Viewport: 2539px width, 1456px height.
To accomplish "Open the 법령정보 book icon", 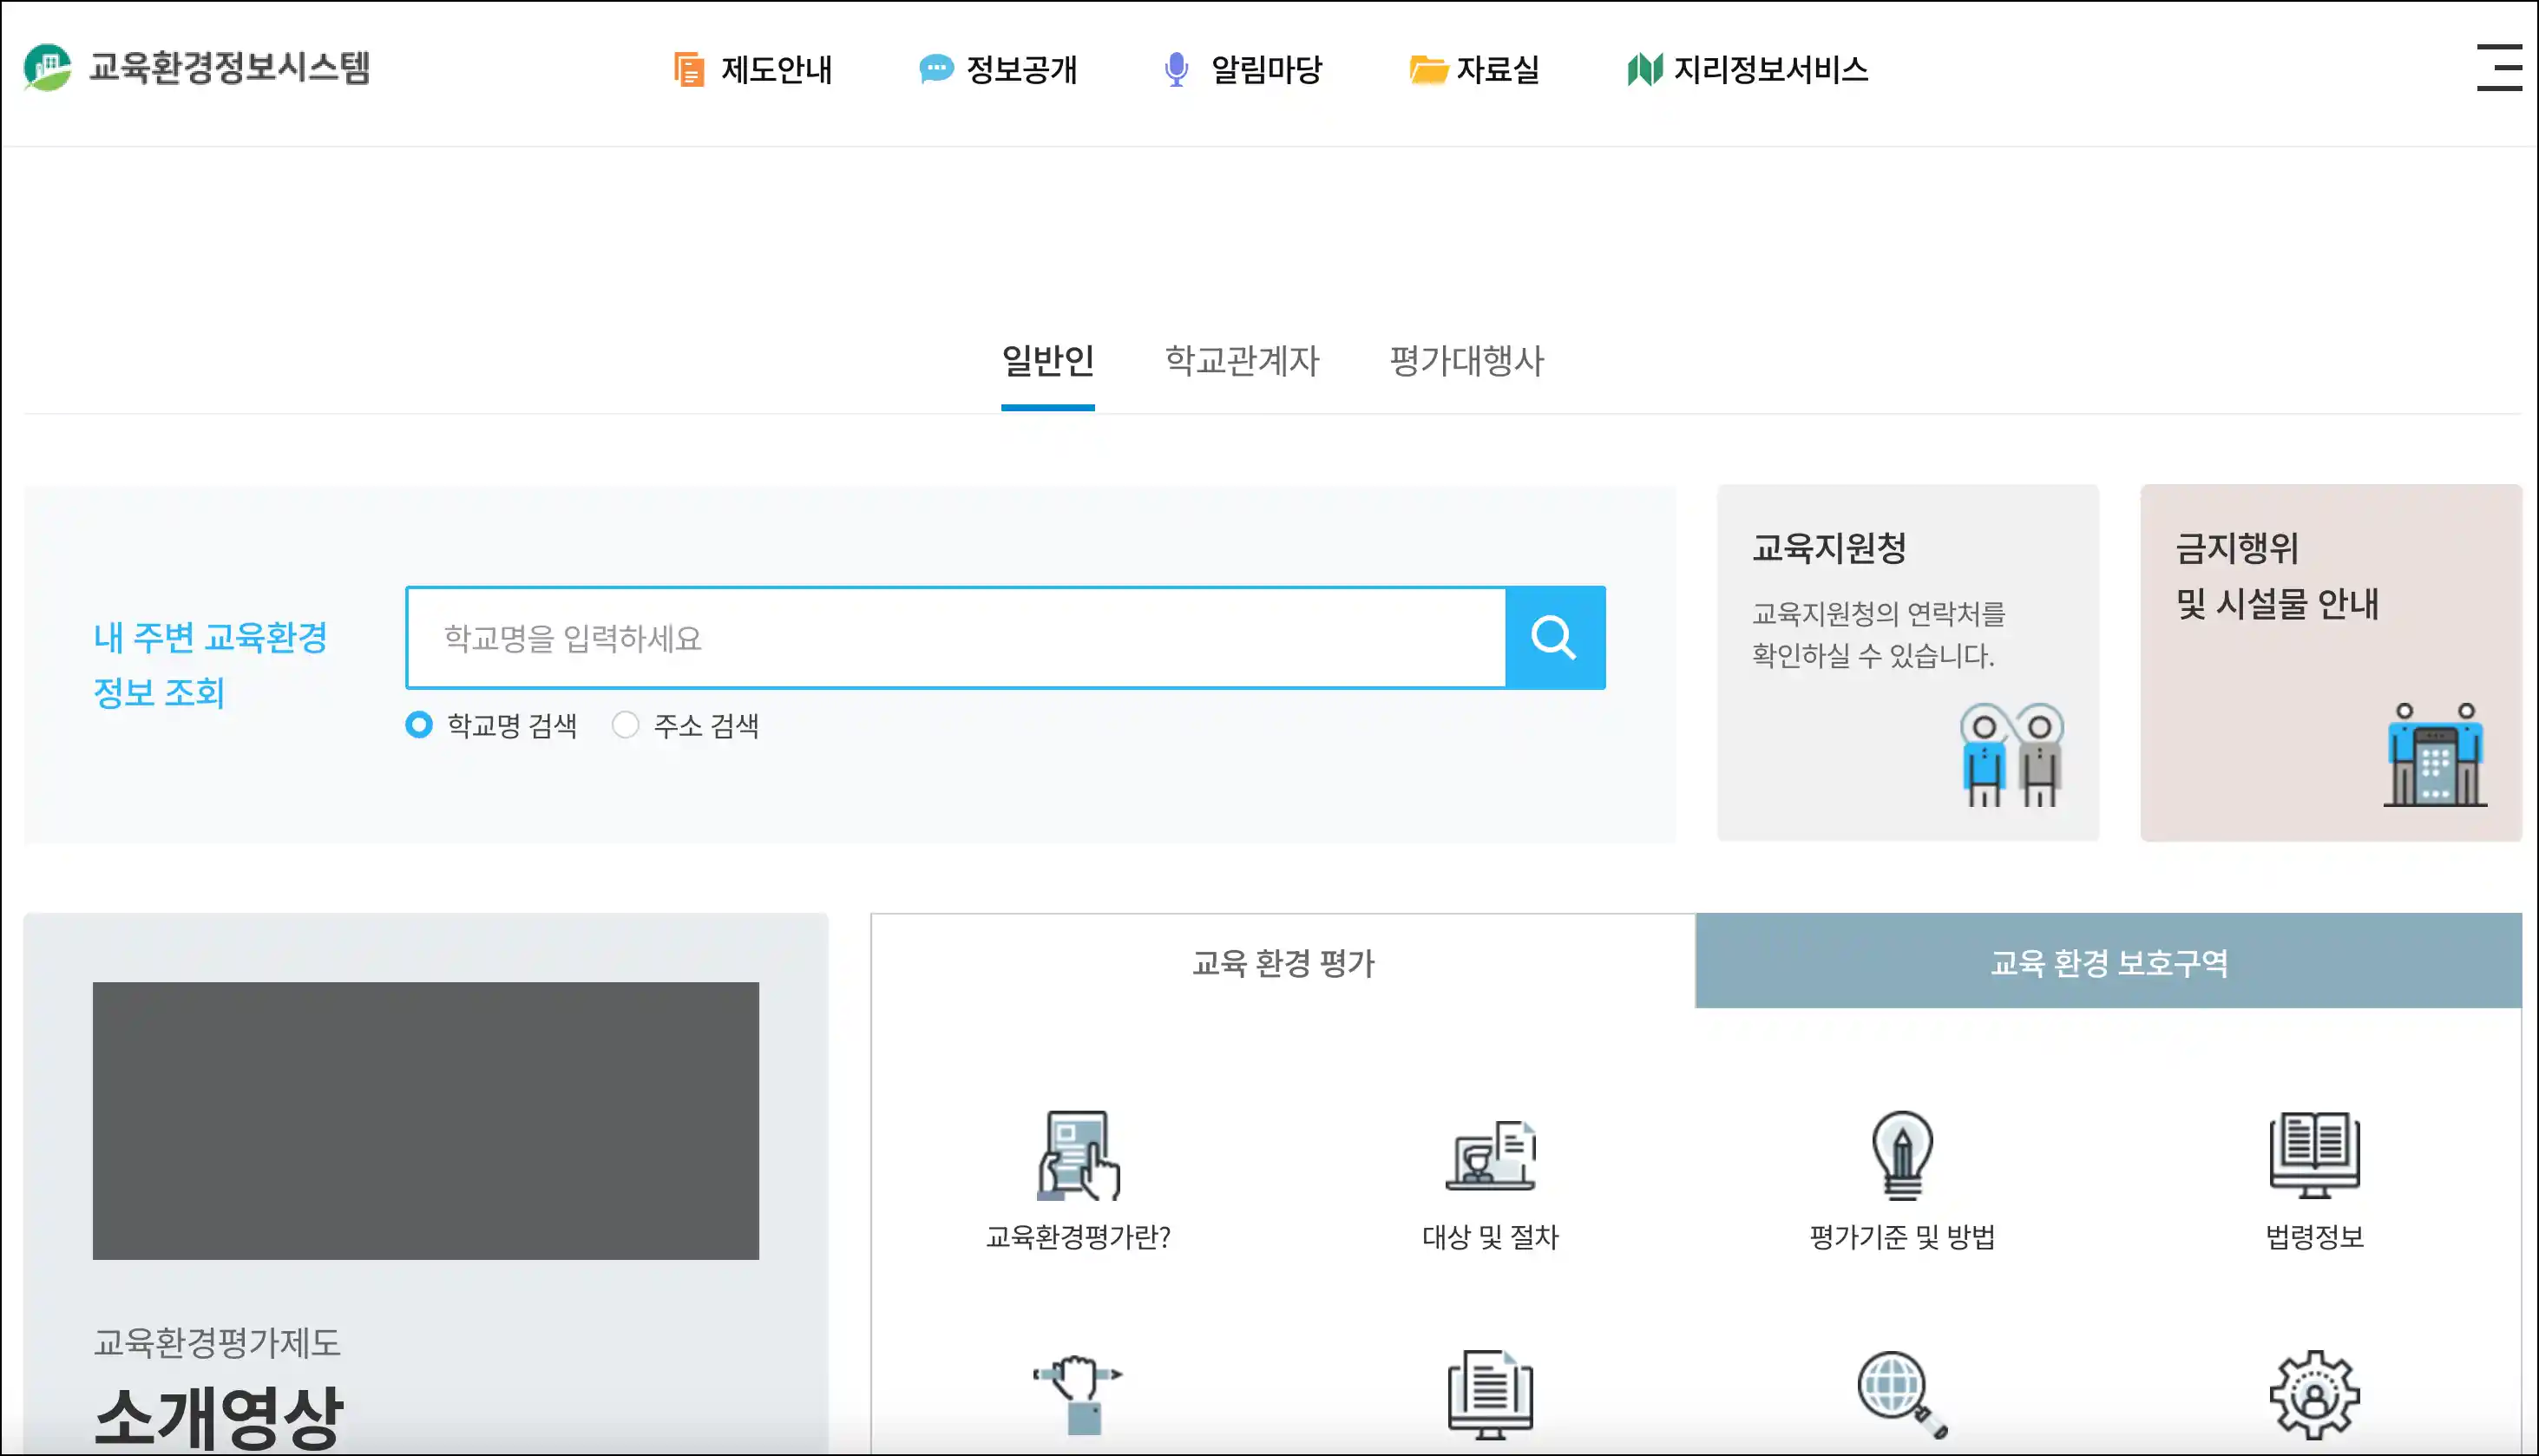I will (2314, 1155).
